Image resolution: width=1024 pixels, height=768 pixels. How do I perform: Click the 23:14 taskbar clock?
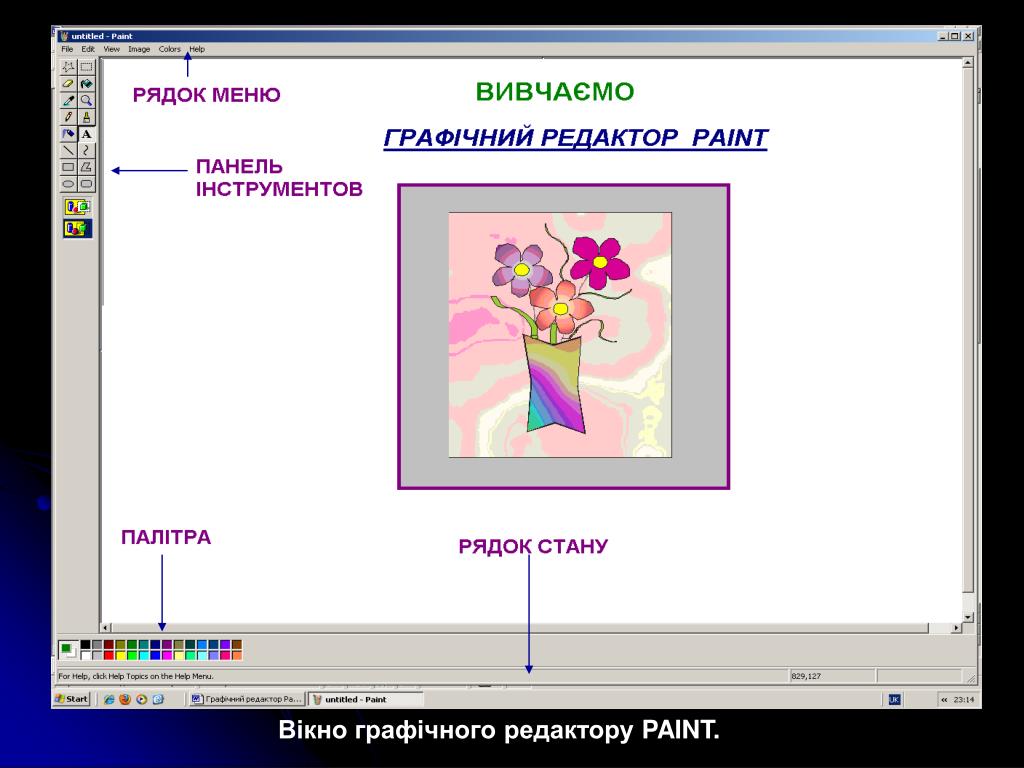(963, 699)
